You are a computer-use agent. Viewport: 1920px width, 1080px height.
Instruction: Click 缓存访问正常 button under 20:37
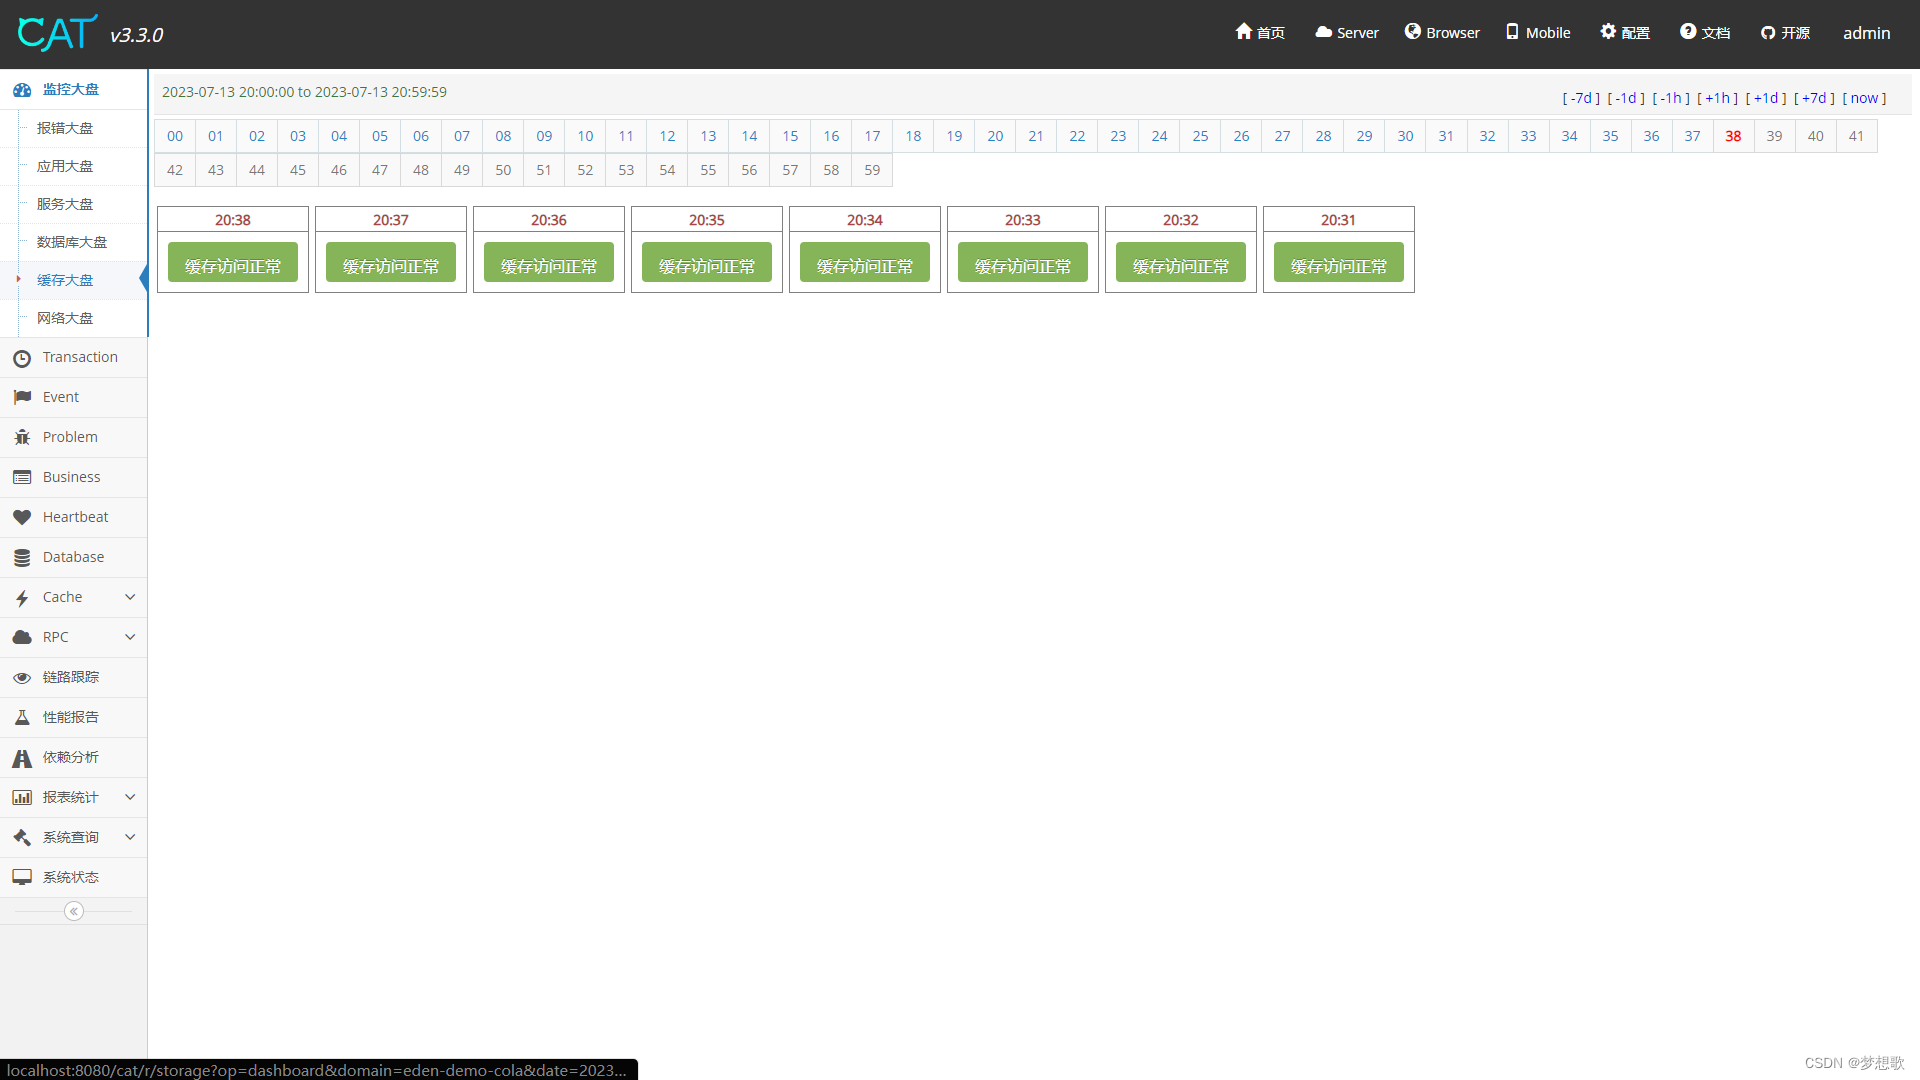pyautogui.click(x=391, y=263)
